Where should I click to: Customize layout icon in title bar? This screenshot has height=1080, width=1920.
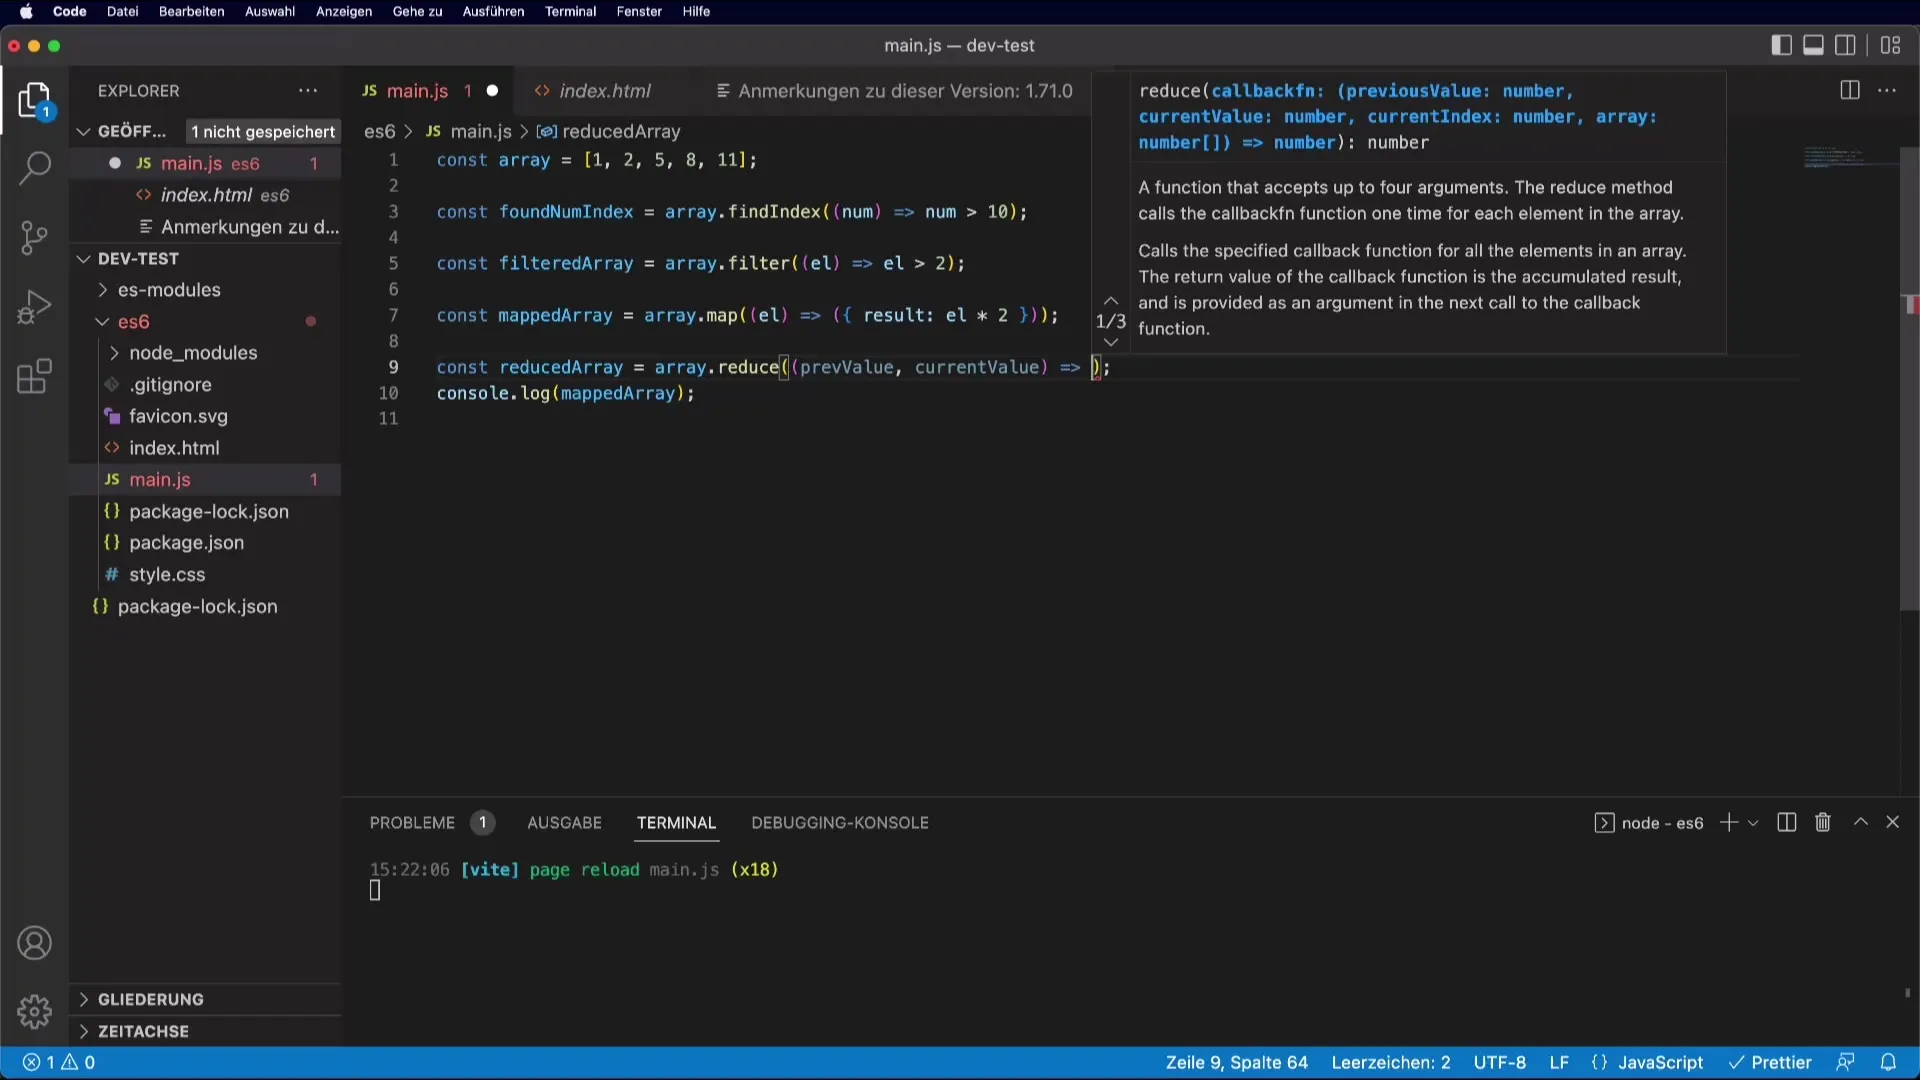click(1890, 46)
